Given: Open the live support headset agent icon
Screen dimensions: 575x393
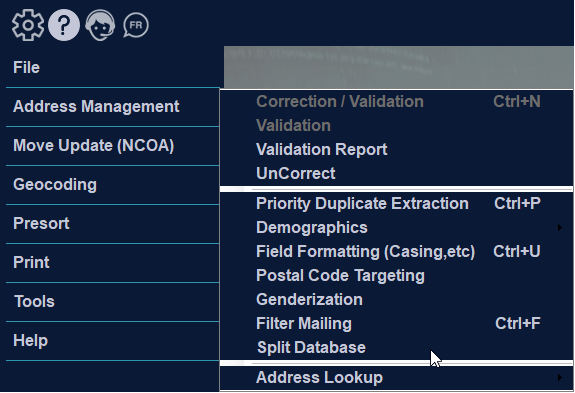Looking at the screenshot, I should pos(100,25).
